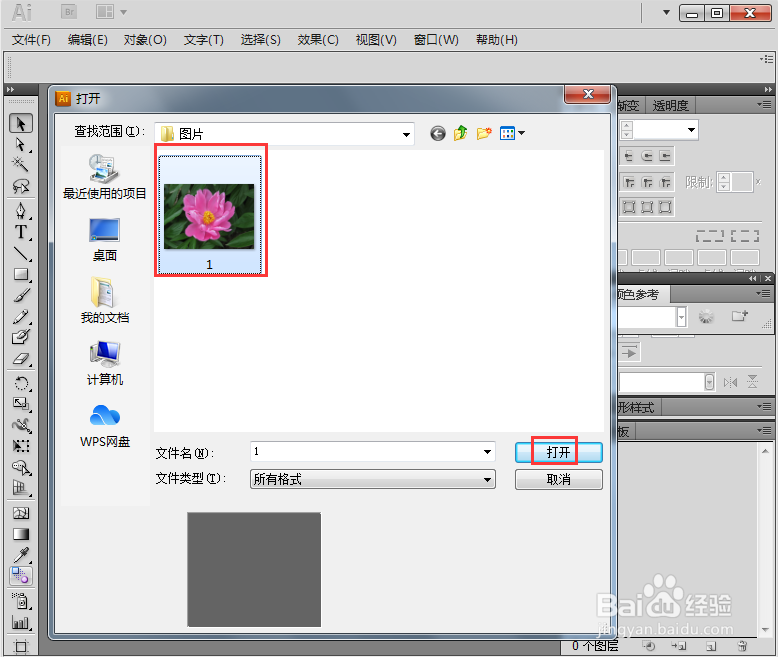
Task: Select the Symbol Sprayer tool
Action: coord(21,601)
